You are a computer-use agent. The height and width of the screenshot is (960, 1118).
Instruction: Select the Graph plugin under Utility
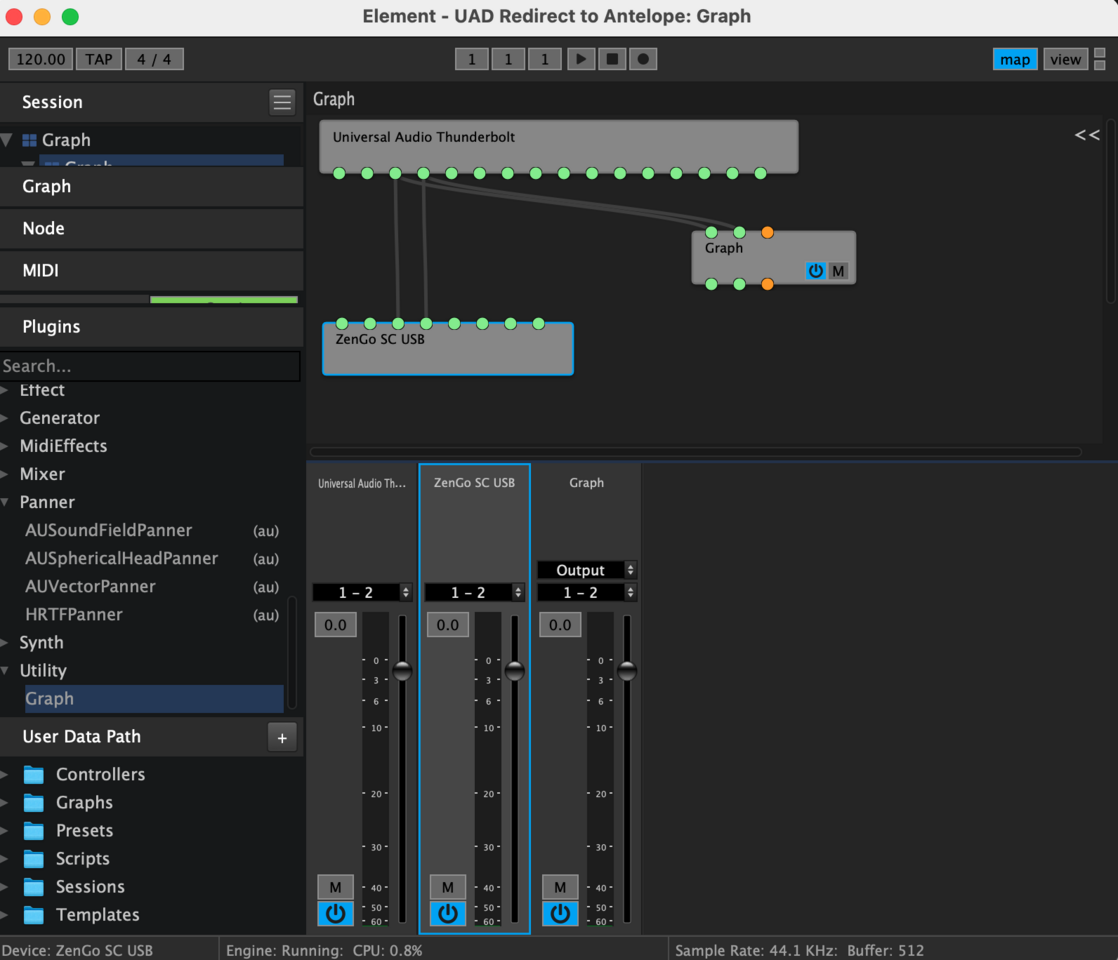coord(154,699)
